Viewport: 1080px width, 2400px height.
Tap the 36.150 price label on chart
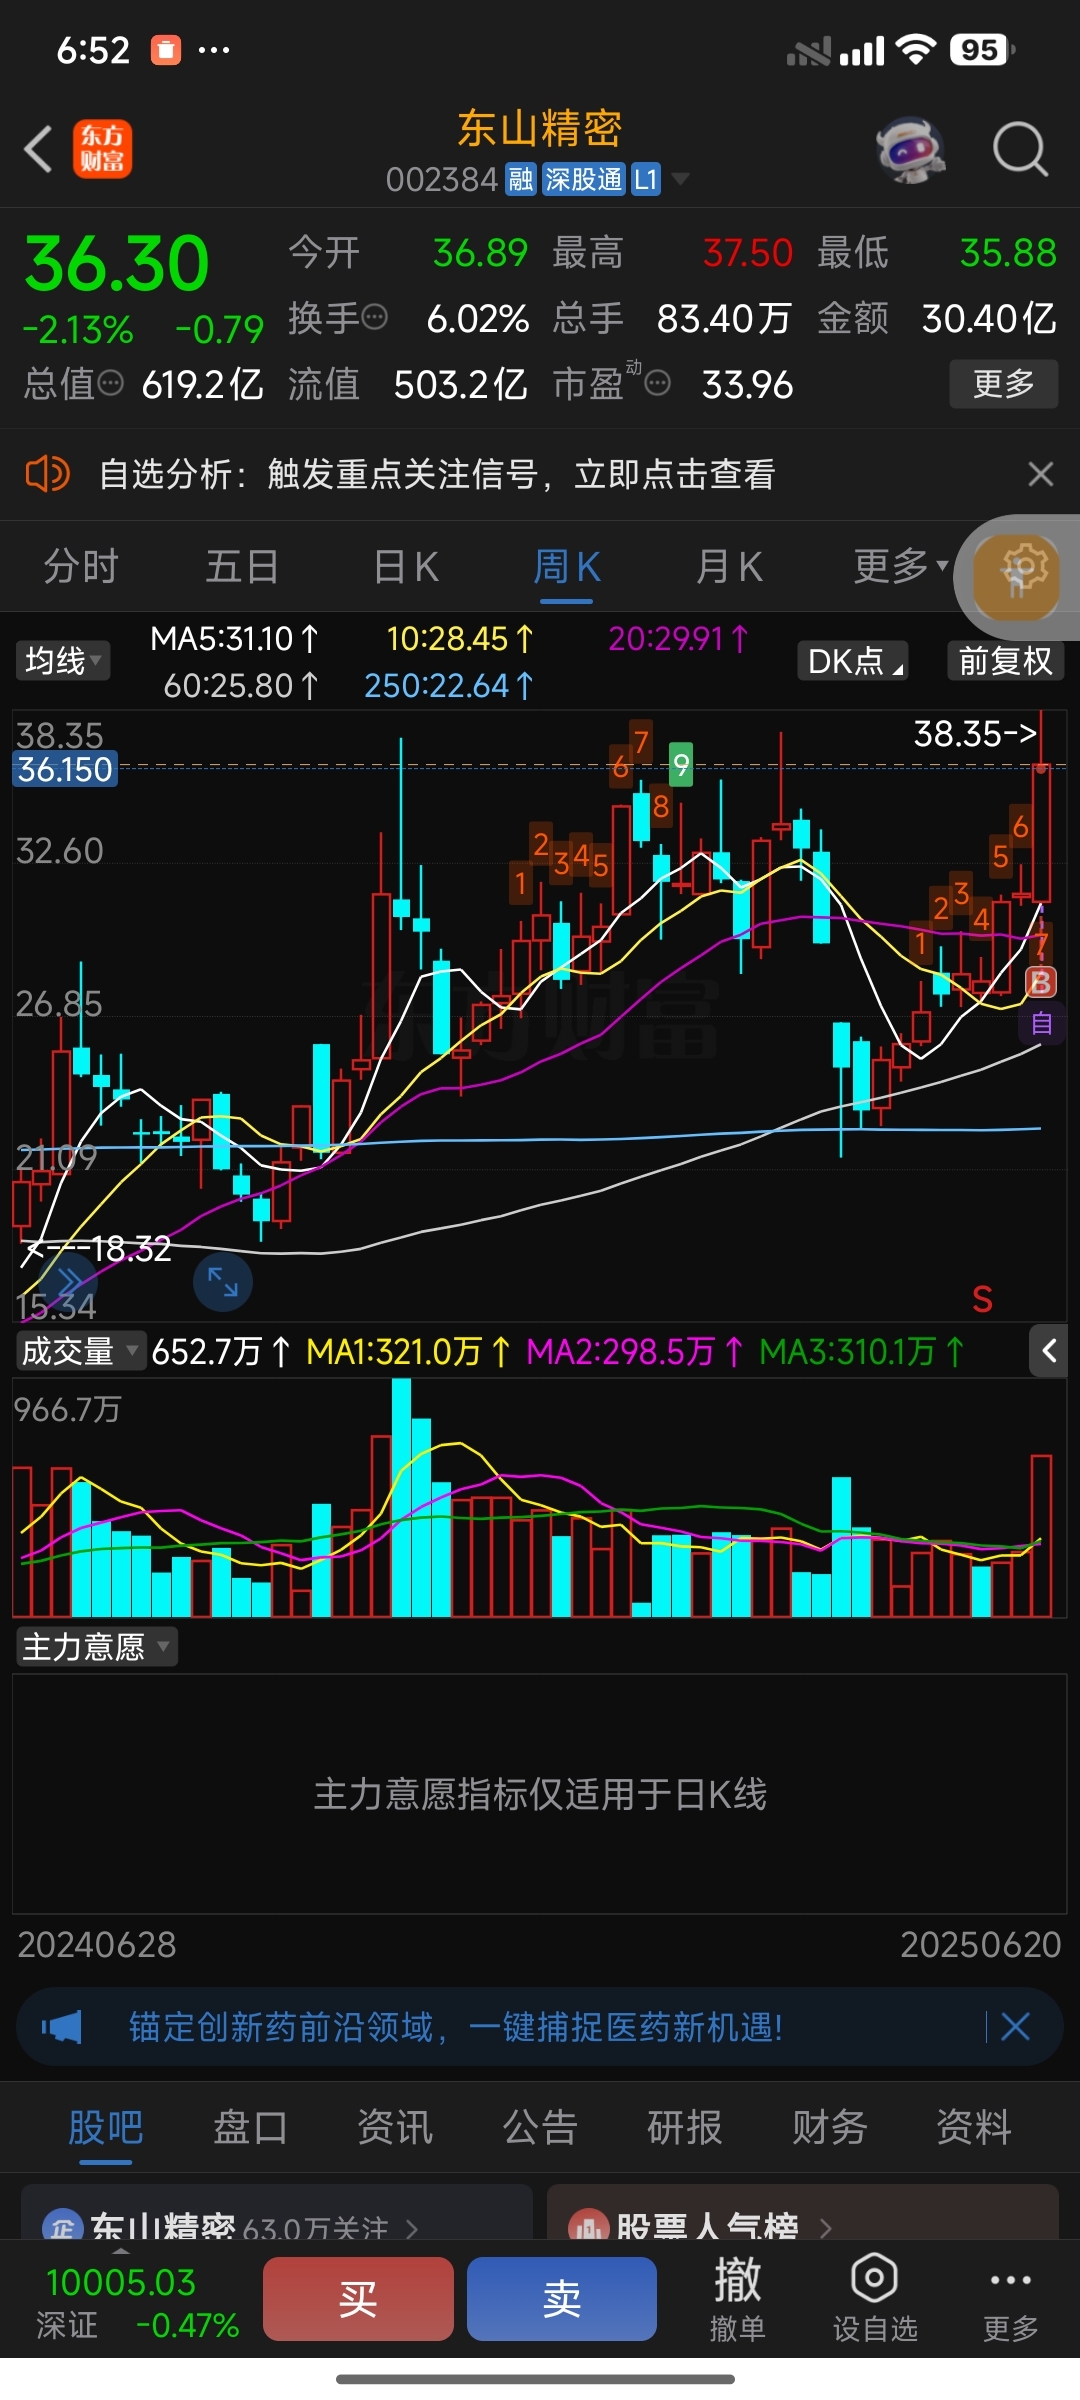(65, 769)
